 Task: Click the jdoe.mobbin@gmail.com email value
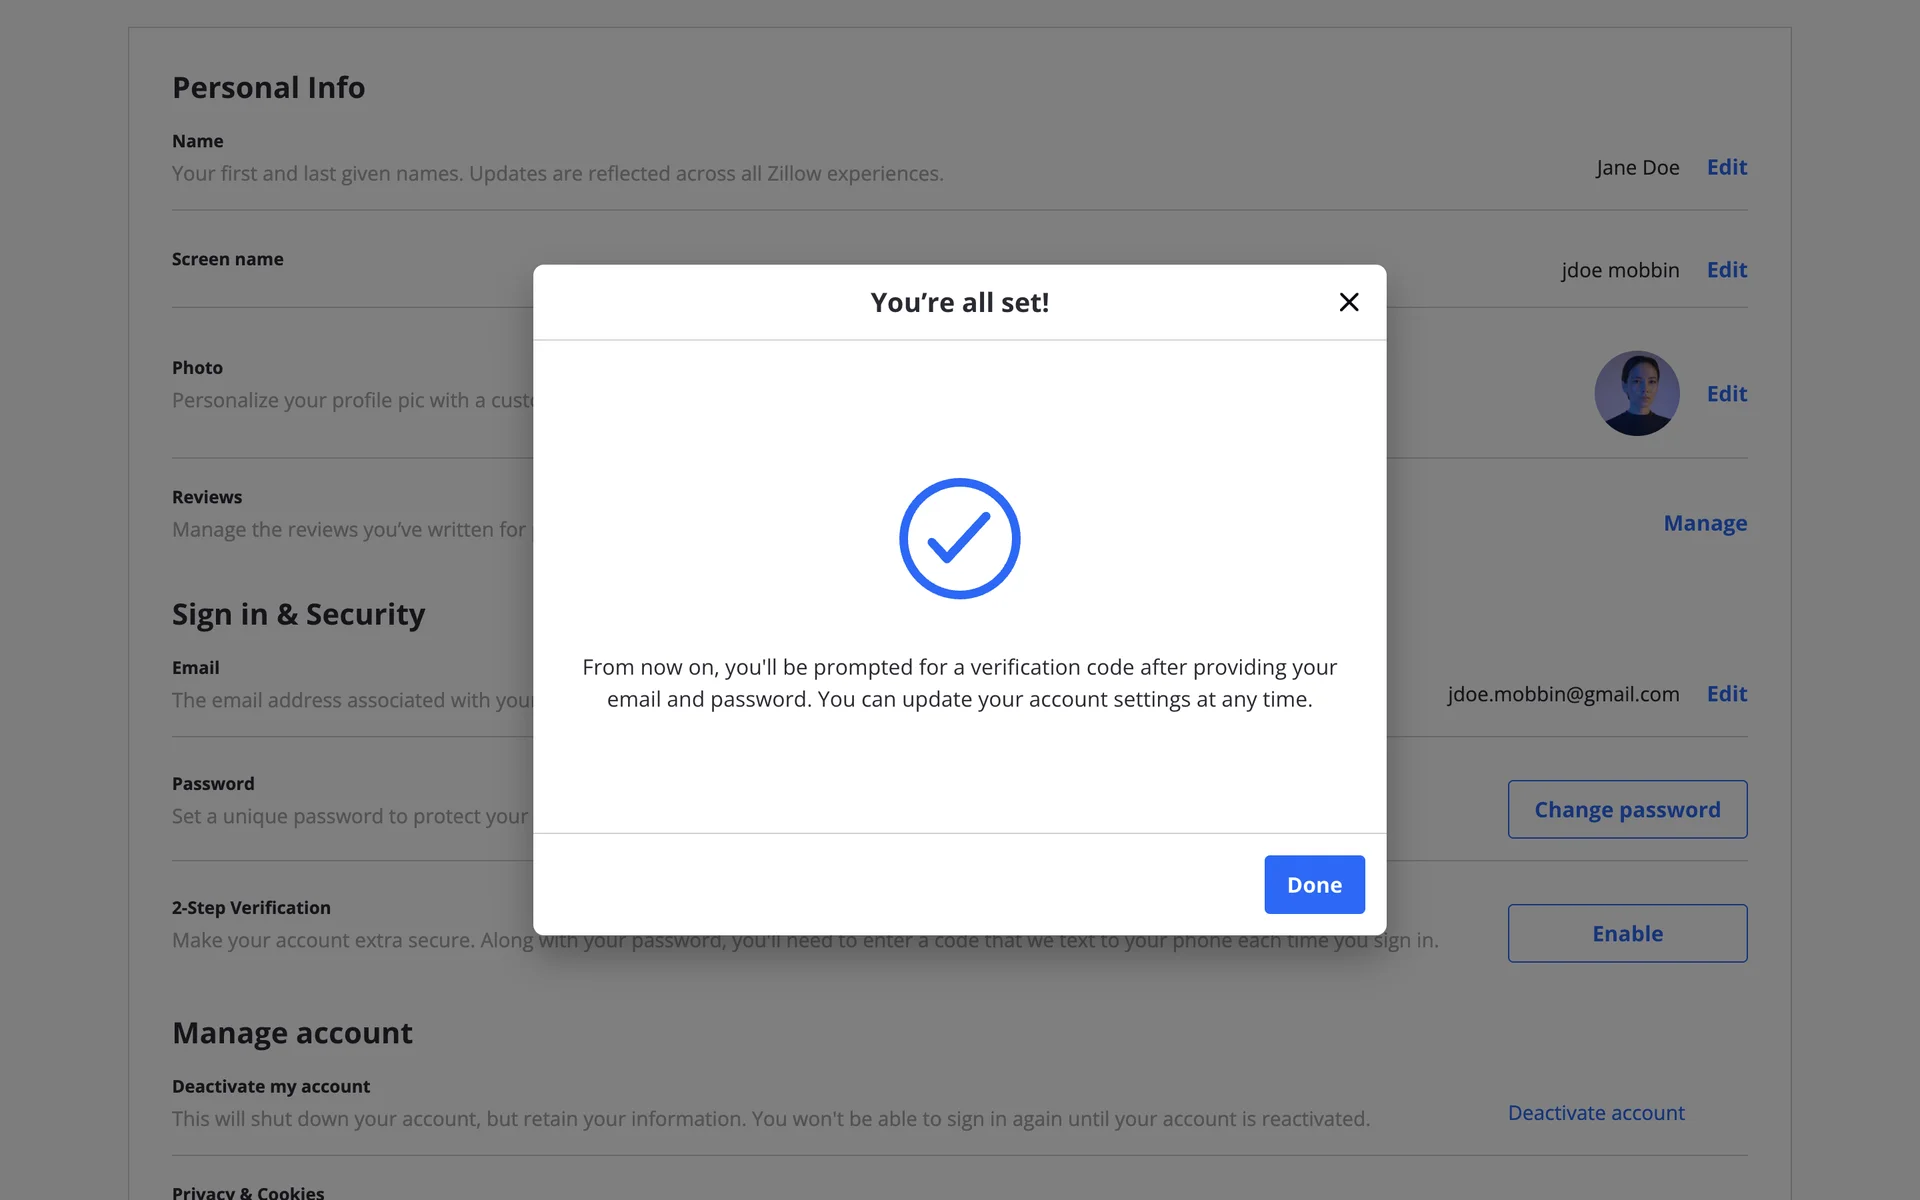click(1563, 694)
